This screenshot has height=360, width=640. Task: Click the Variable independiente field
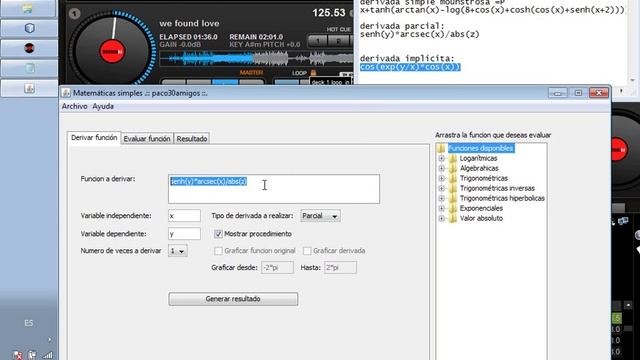pyautogui.click(x=184, y=216)
